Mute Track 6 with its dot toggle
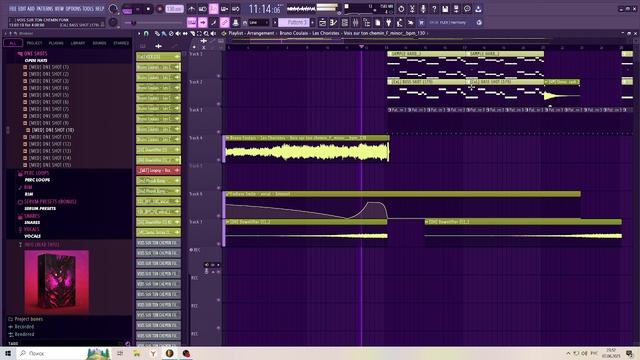This screenshot has height=360, width=640. 219,216
